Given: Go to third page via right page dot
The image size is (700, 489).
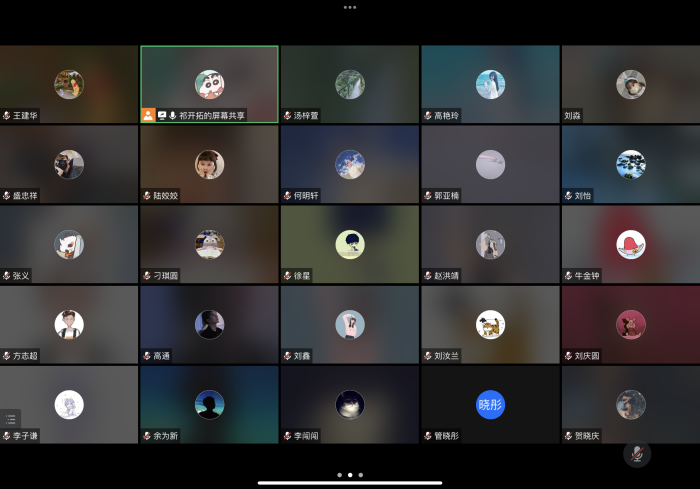Looking at the screenshot, I should pyautogui.click(x=361, y=474).
